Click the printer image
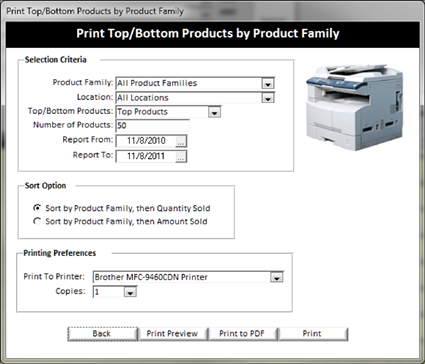425x364 pixels. tap(355, 107)
